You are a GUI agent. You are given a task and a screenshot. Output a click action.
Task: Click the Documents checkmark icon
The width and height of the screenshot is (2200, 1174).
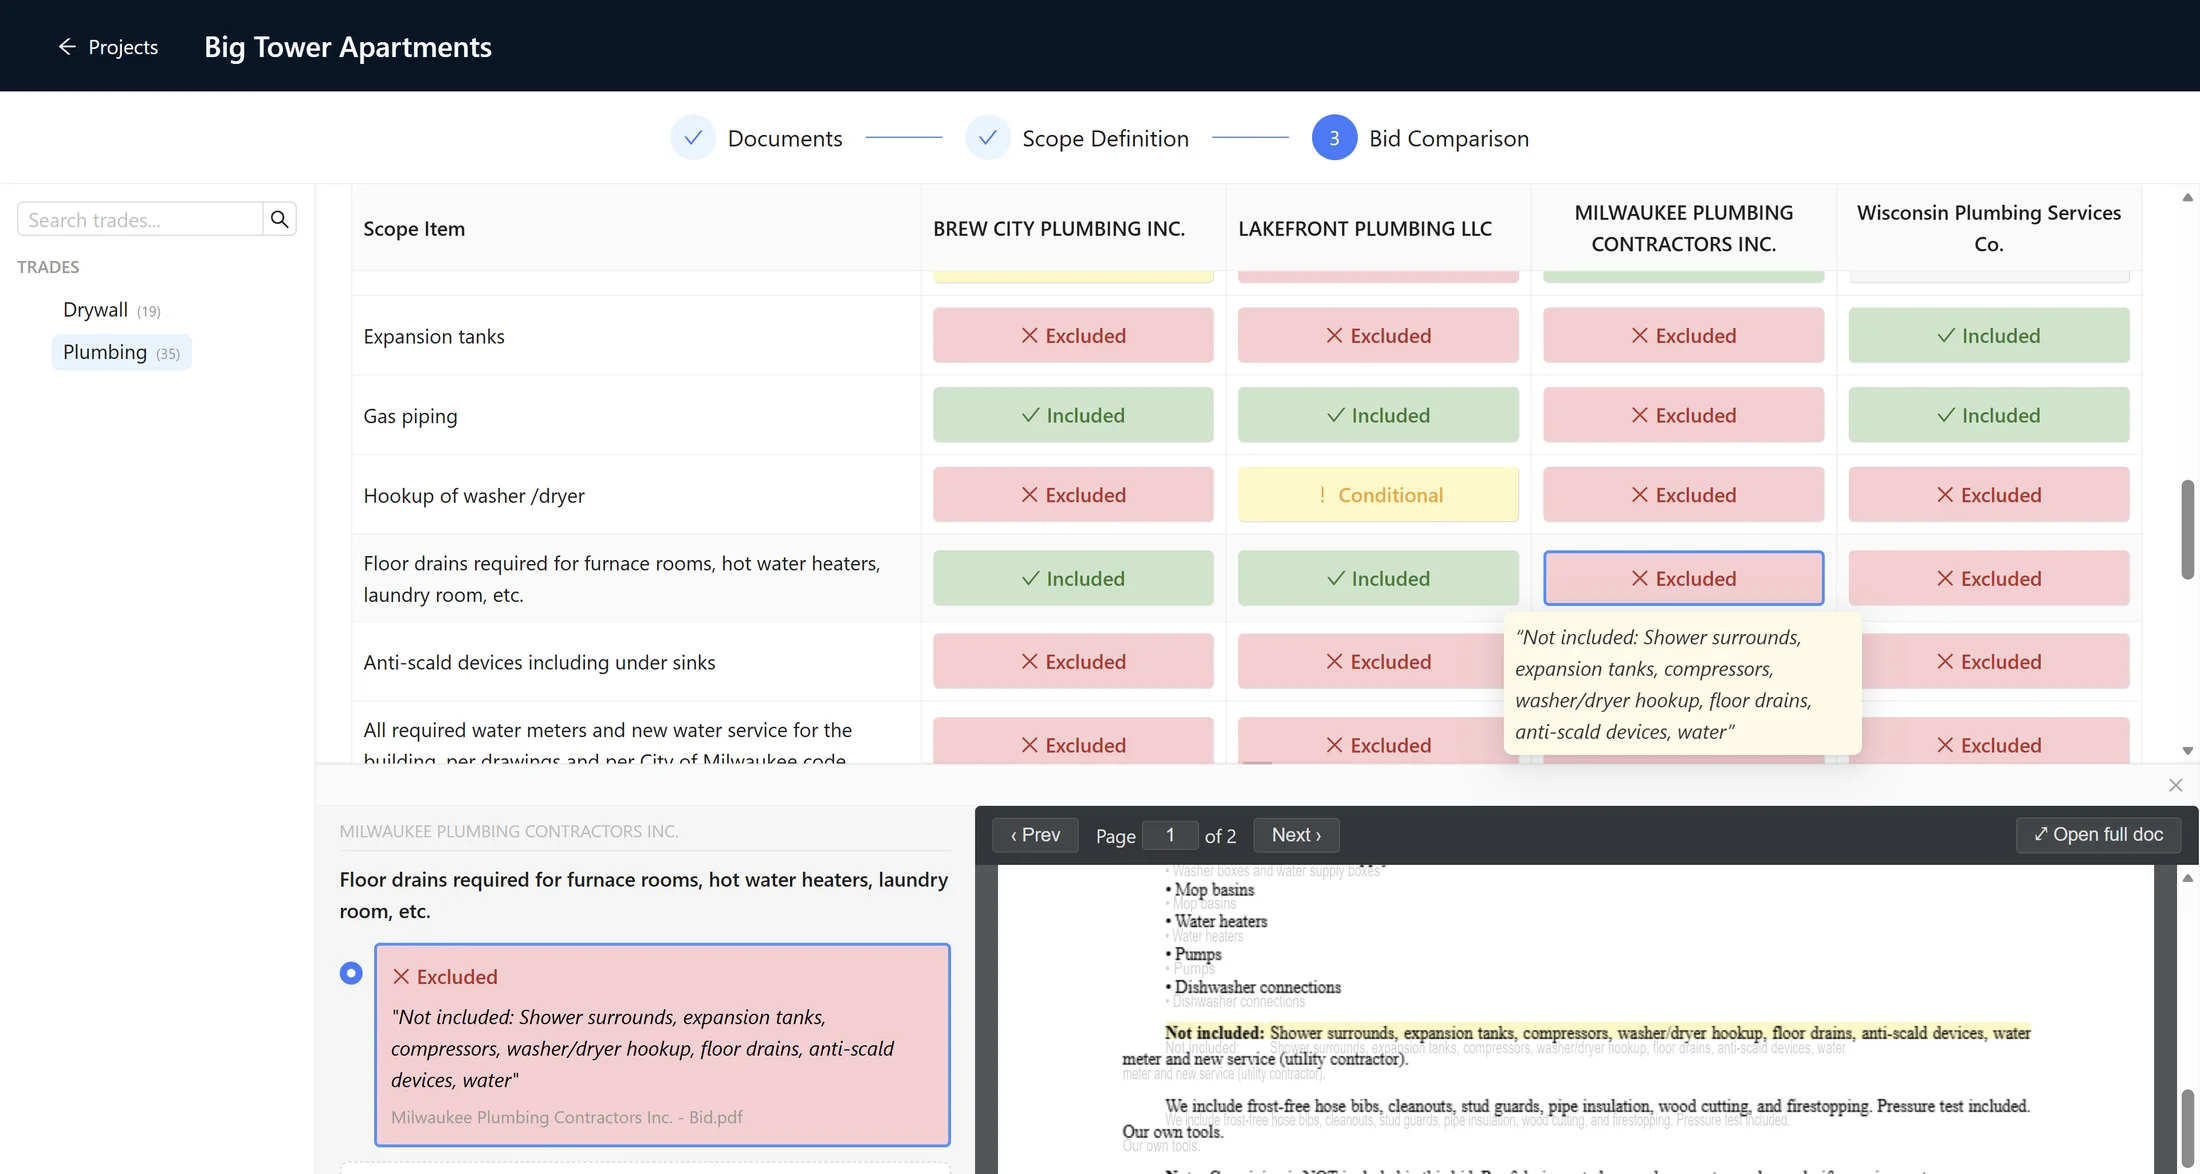click(x=693, y=138)
